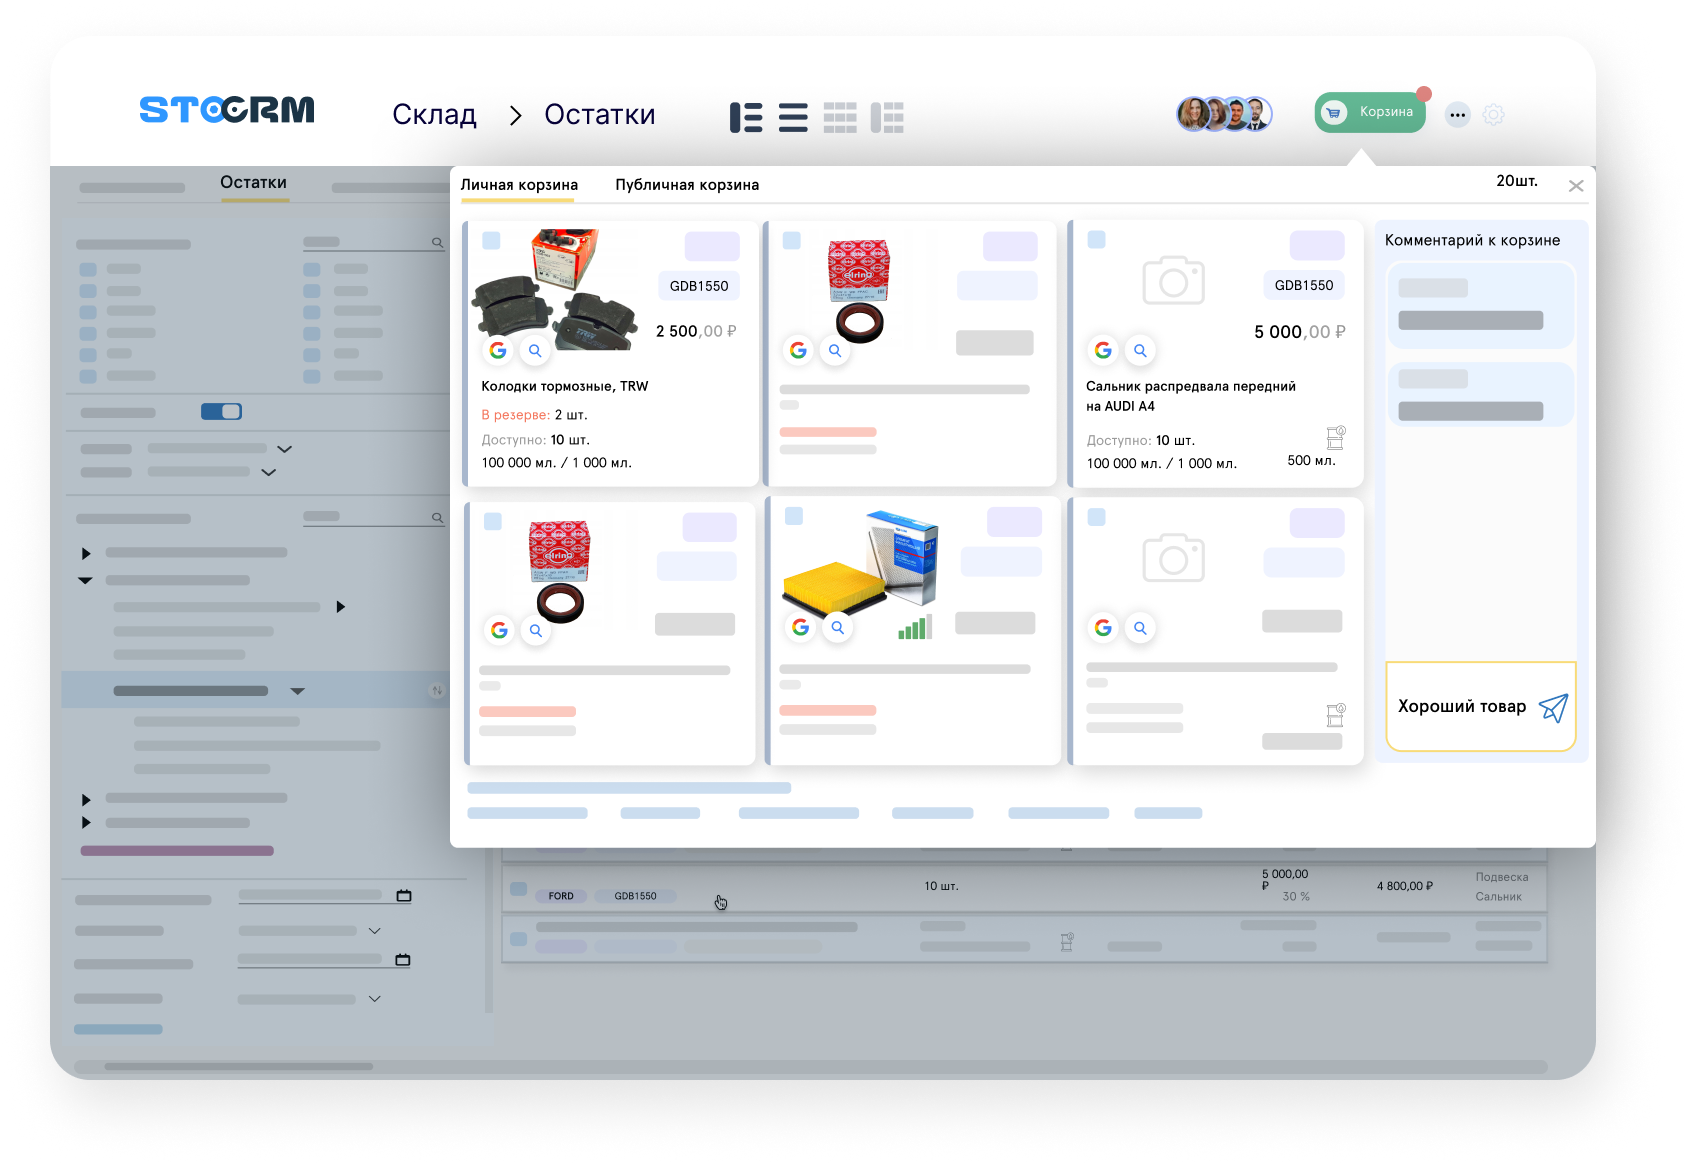The width and height of the screenshot is (1692, 1164).
Task: Open the air filter product photo
Action: pos(861,563)
